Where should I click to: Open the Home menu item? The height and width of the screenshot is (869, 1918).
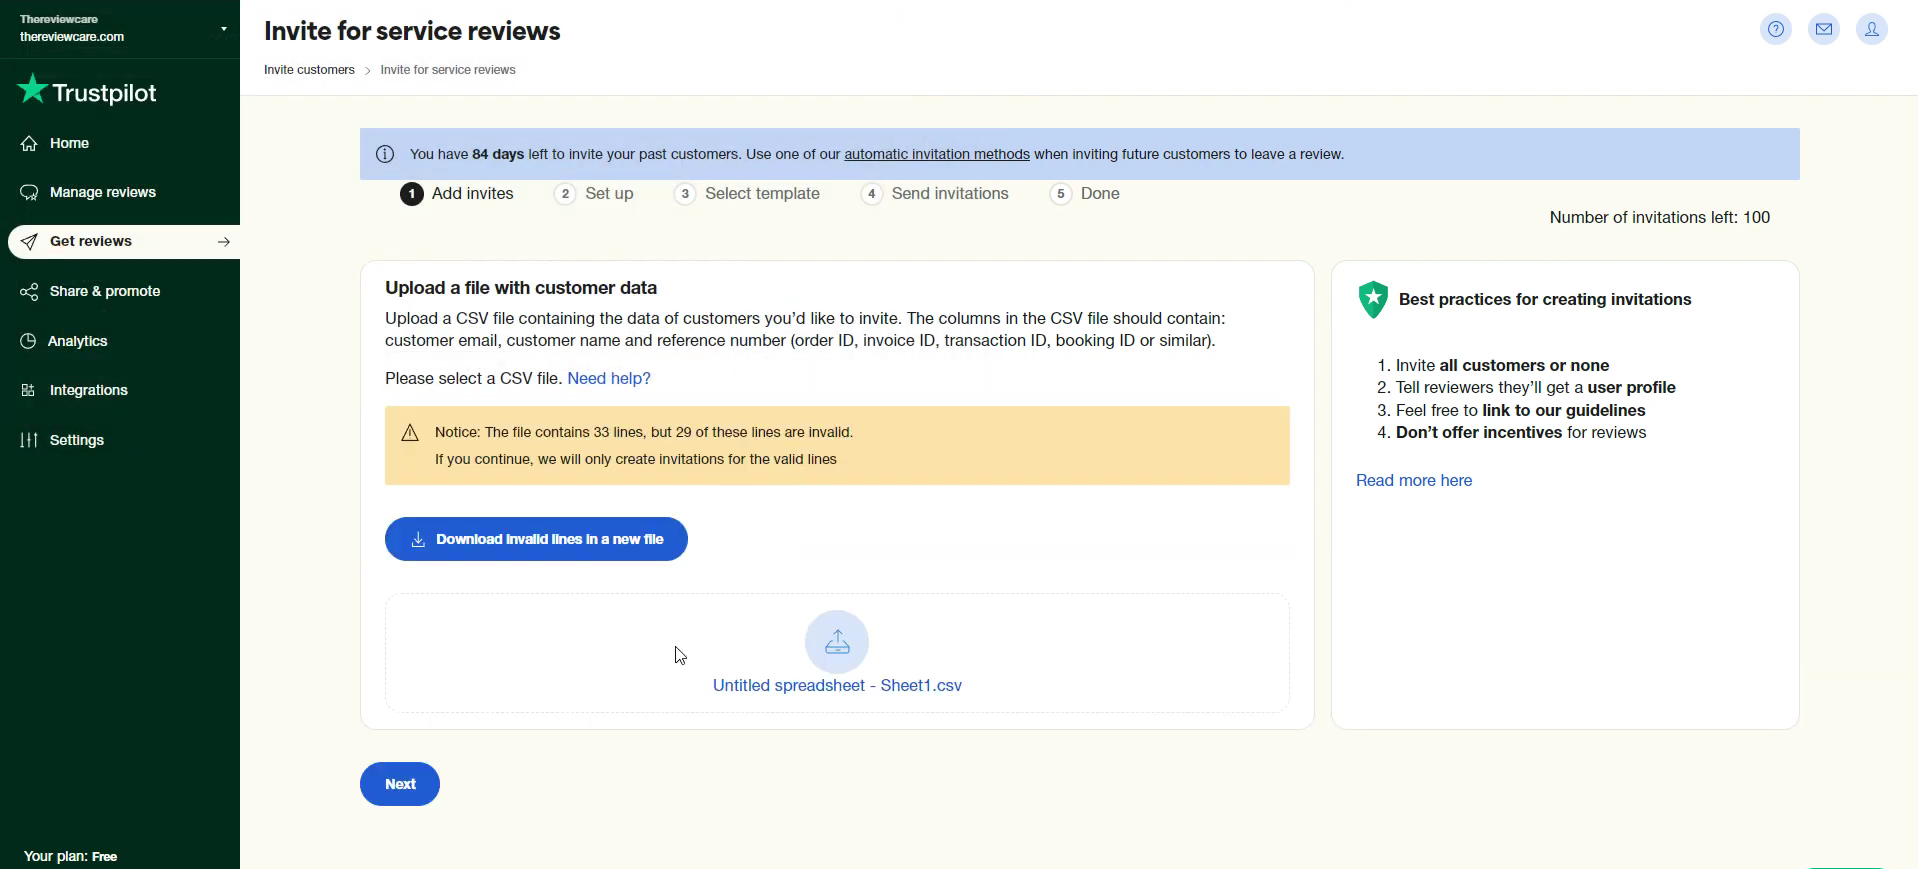(69, 143)
